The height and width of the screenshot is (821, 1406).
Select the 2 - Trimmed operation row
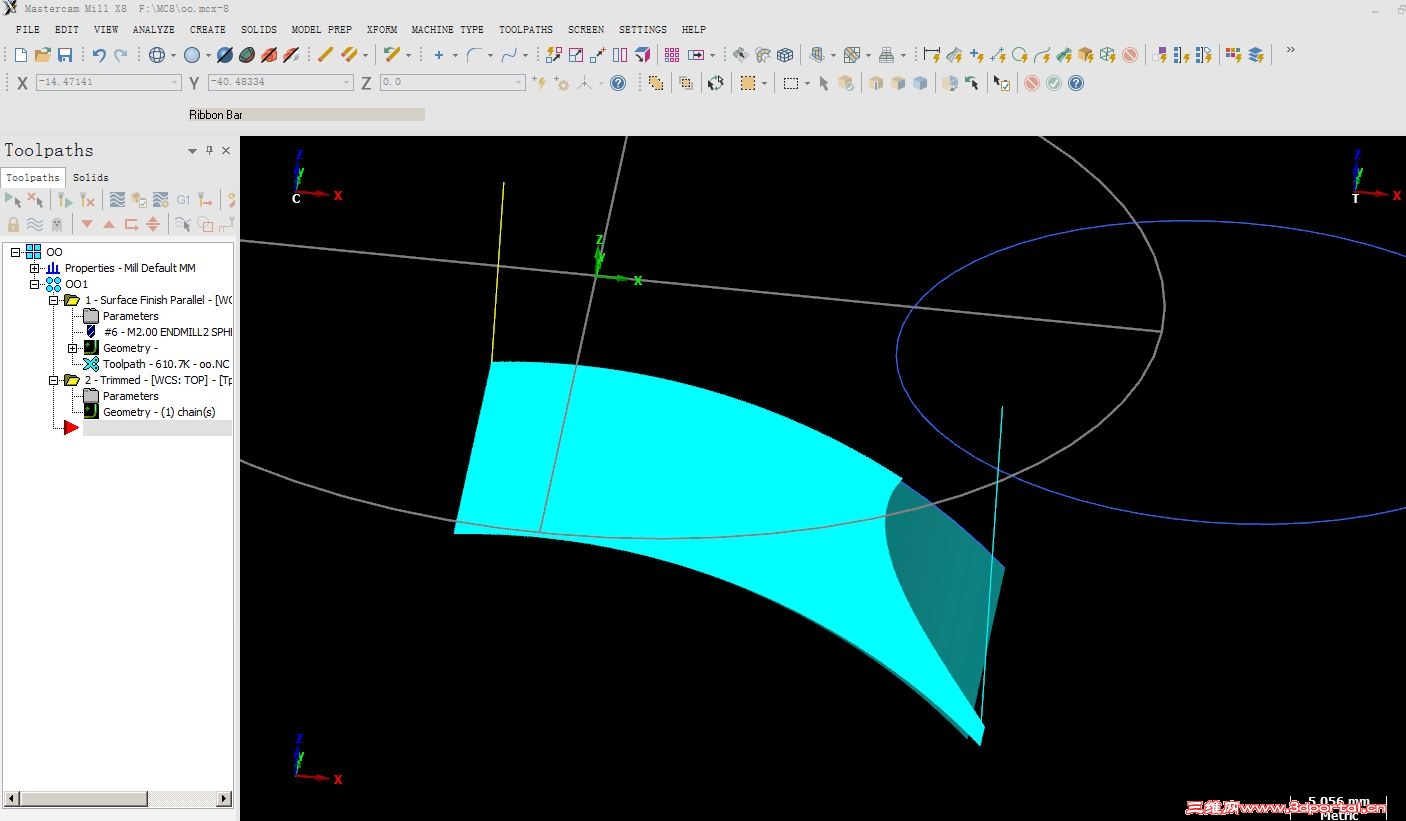pyautogui.click(x=158, y=380)
